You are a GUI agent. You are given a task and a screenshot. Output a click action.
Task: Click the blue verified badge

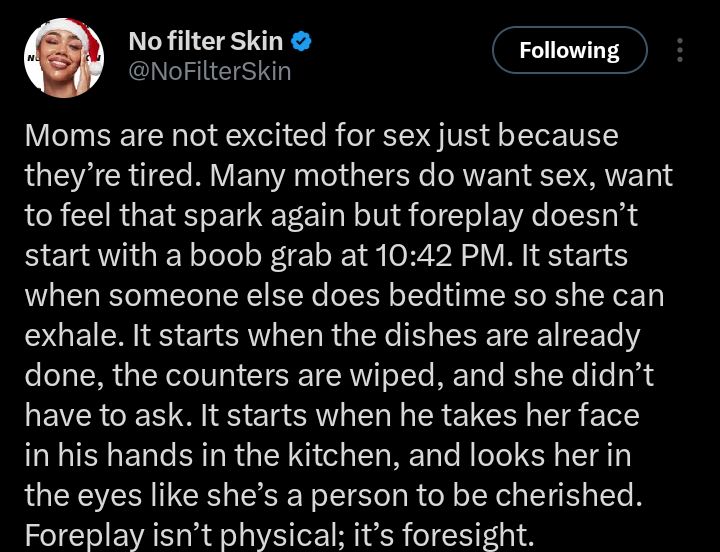pos(301,42)
